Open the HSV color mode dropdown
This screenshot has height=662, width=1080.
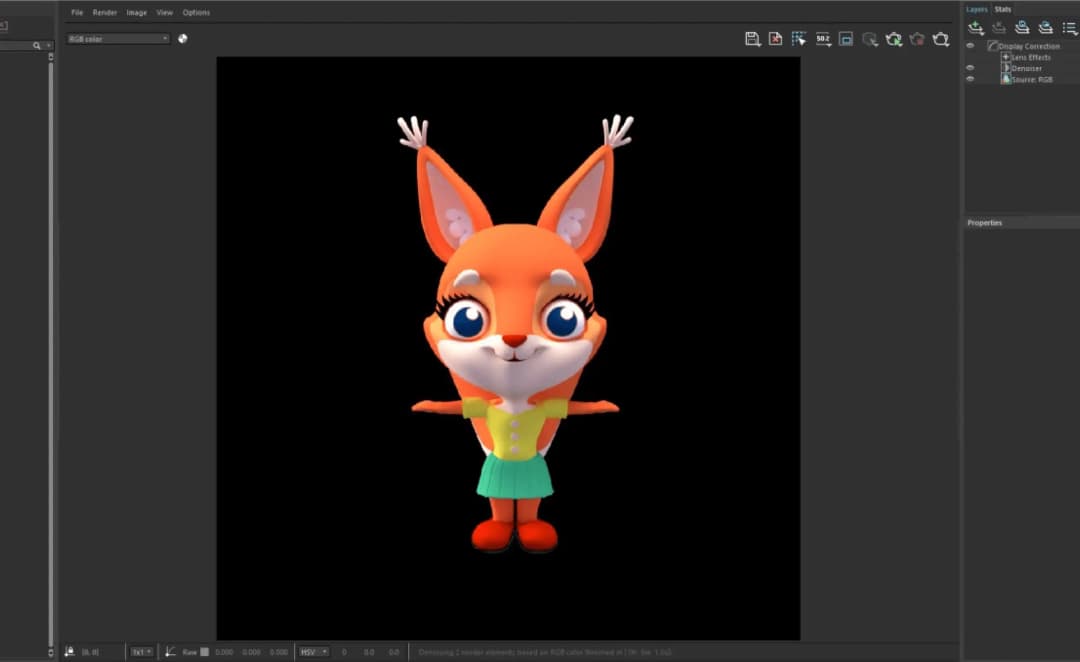pos(314,652)
